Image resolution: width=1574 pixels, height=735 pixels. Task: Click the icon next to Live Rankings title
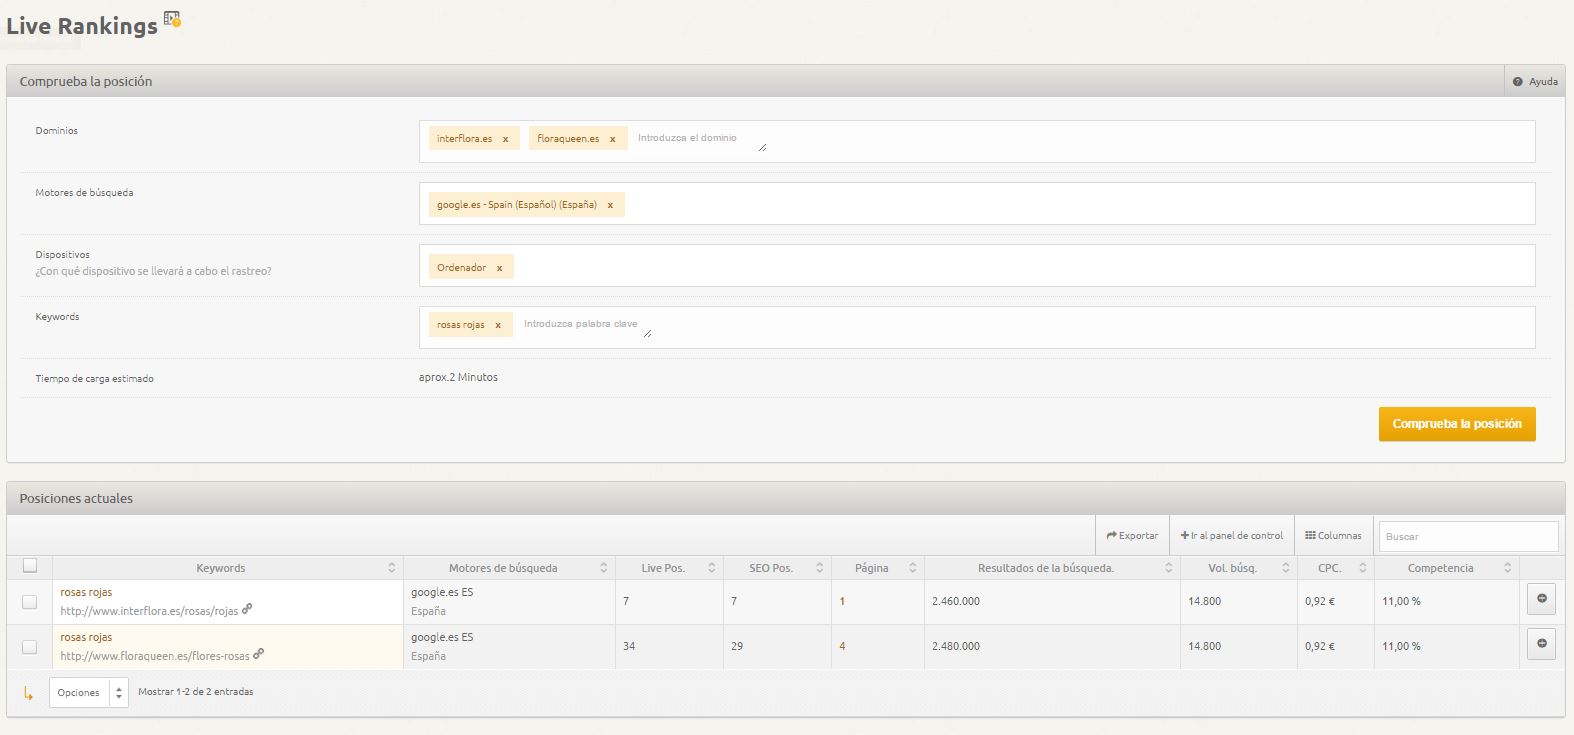click(172, 19)
